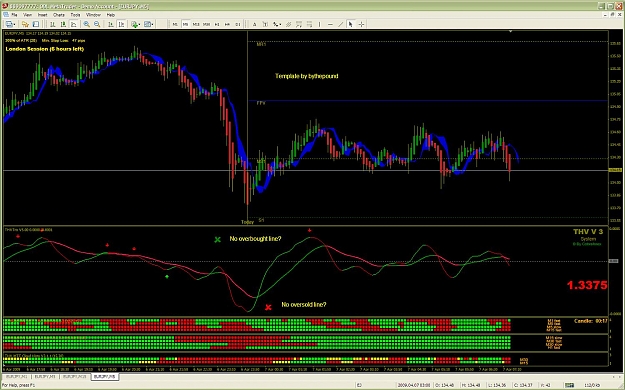Screen dimensions: 625x390
Task: Click the 'London Session (6 hours left)' label
Action: (x=45, y=49)
